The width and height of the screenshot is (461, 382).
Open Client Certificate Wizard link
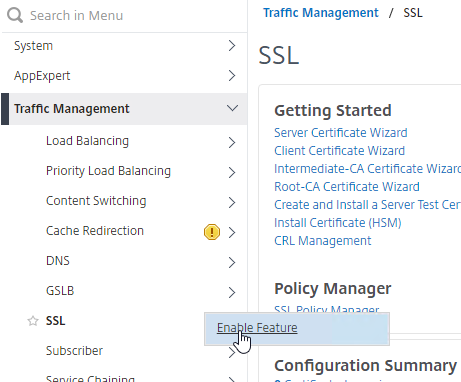339,151
